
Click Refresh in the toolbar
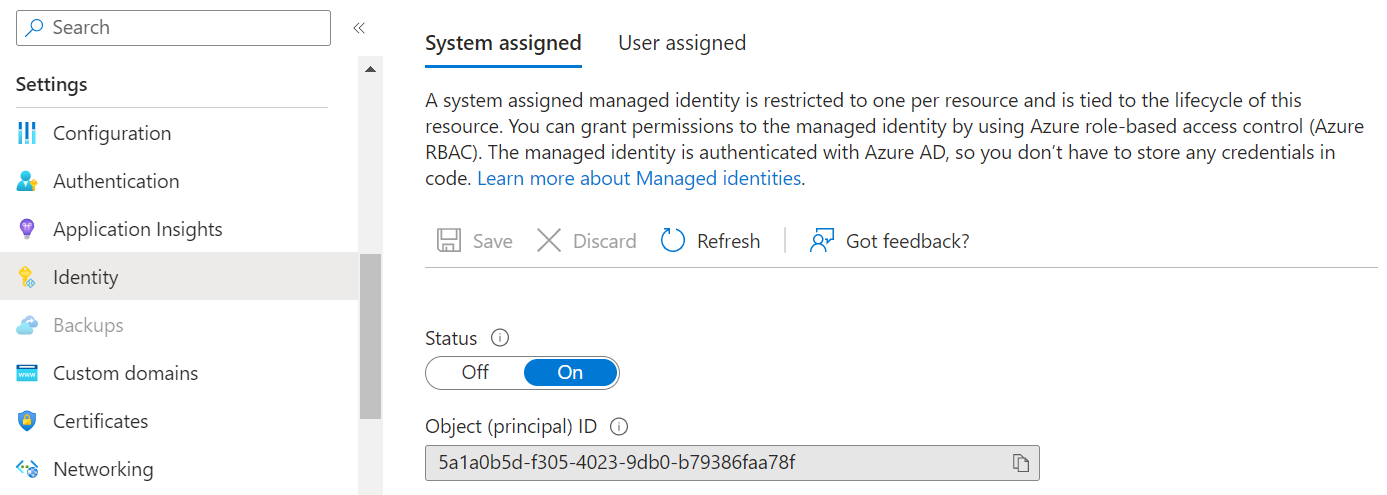click(710, 241)
